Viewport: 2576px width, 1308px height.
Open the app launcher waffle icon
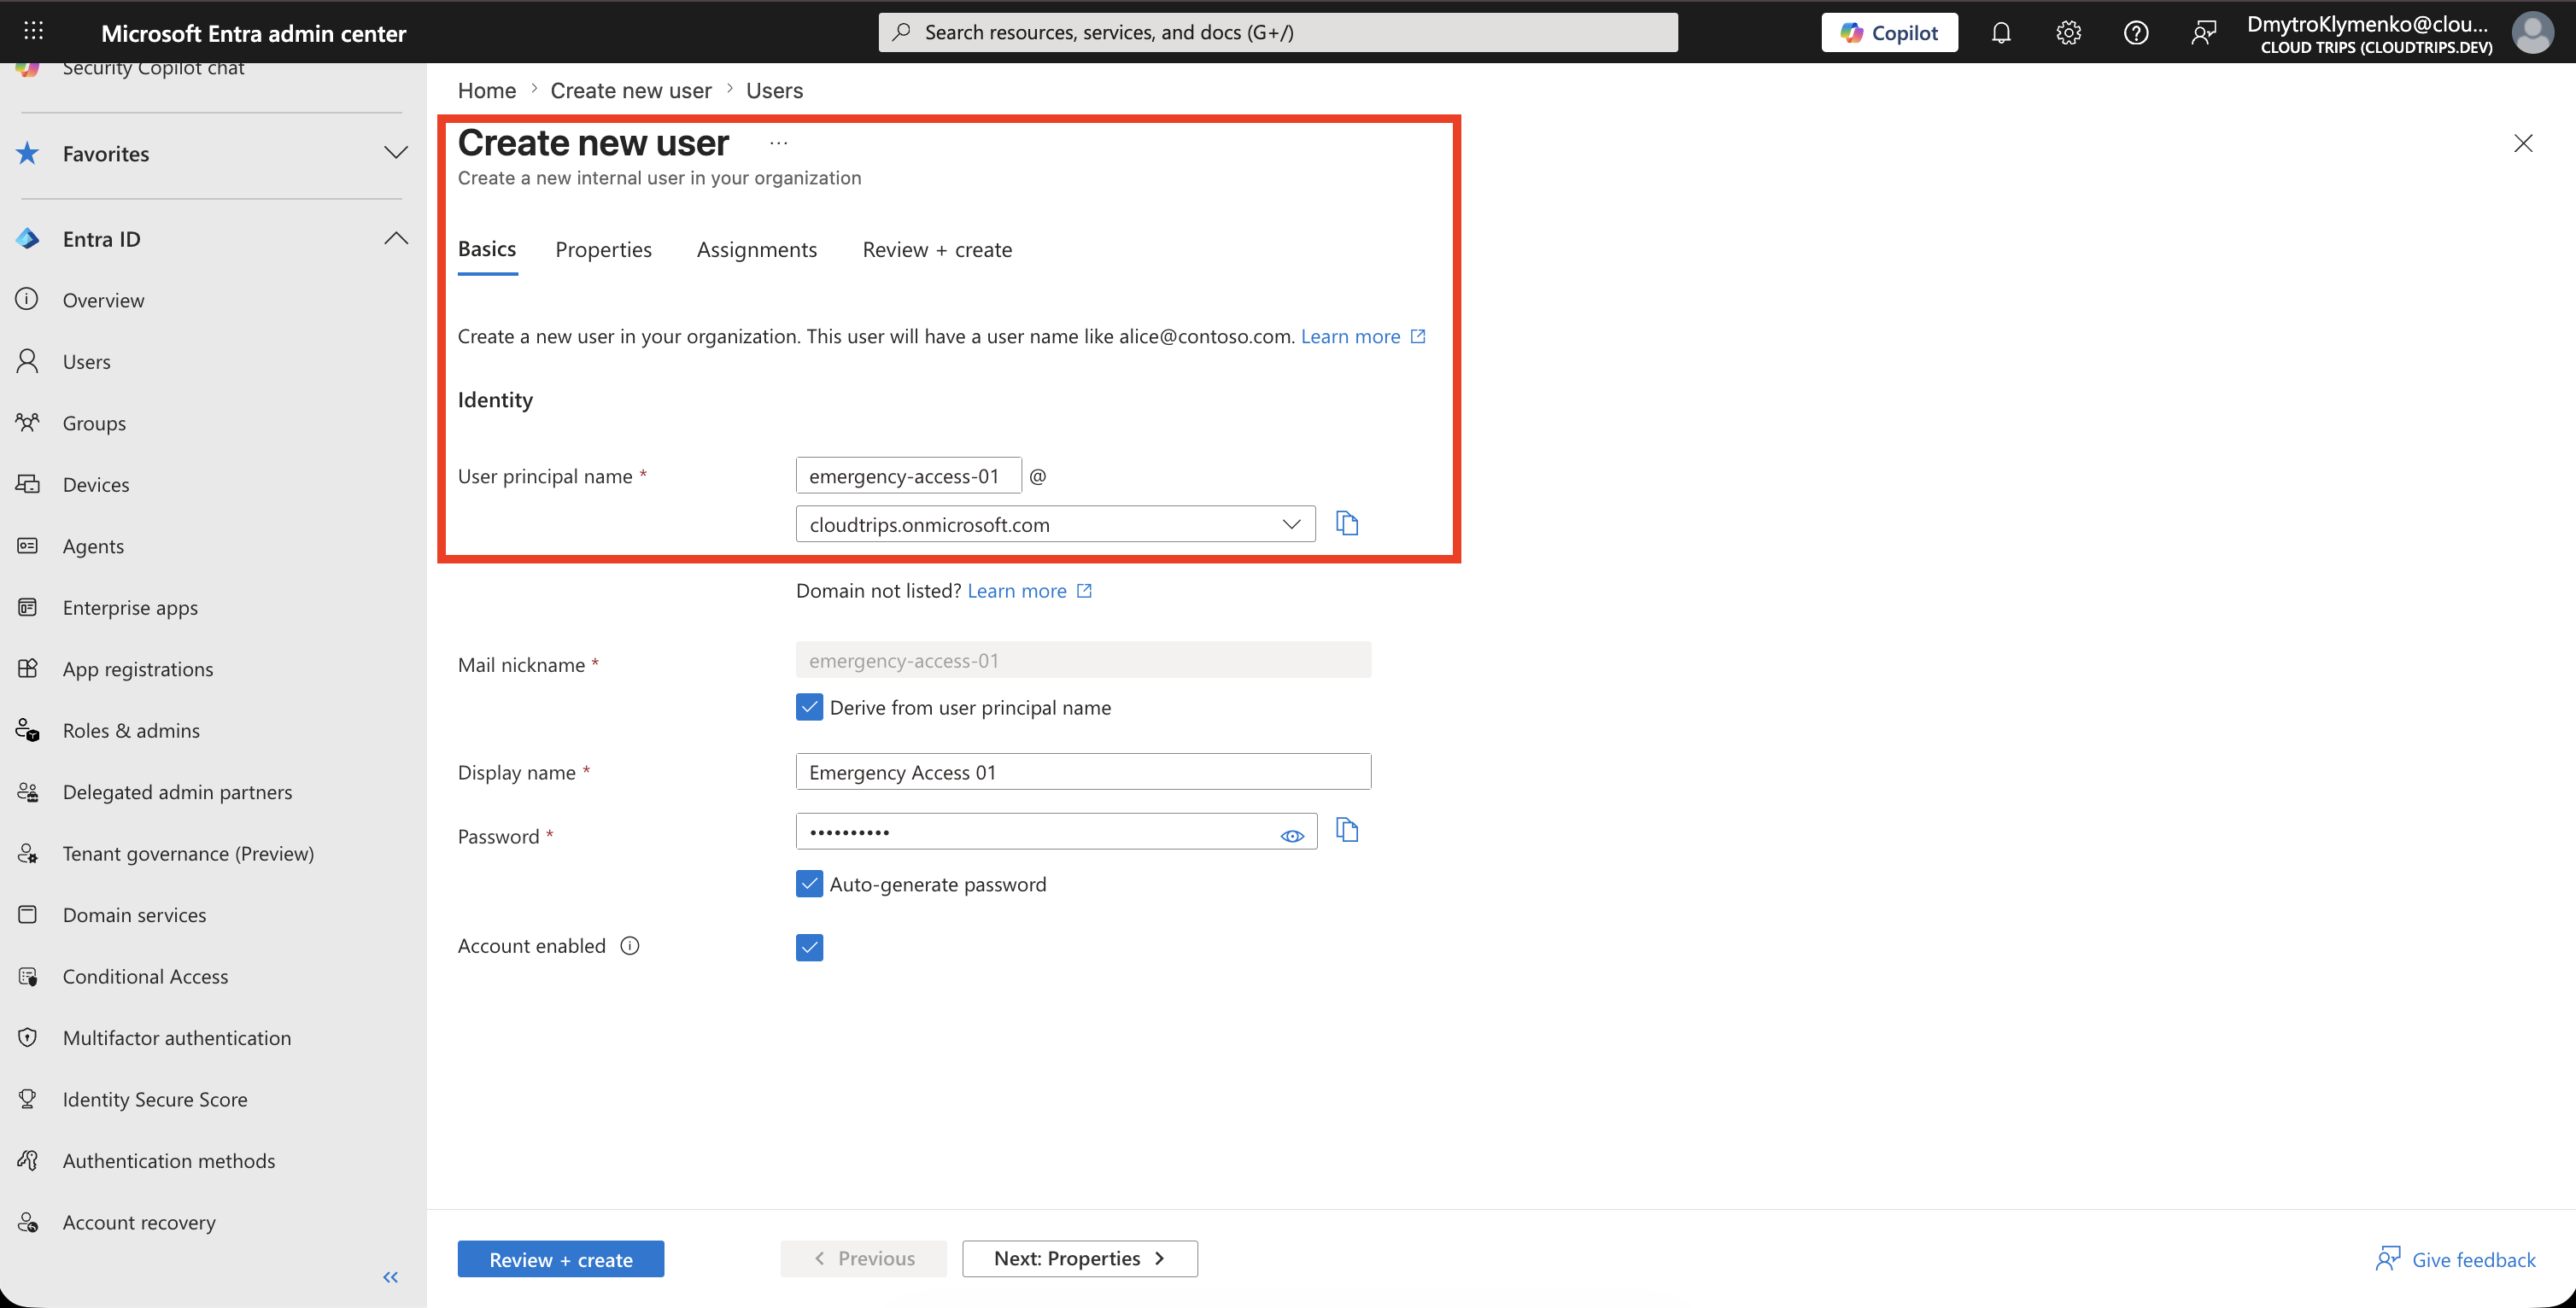33,32
